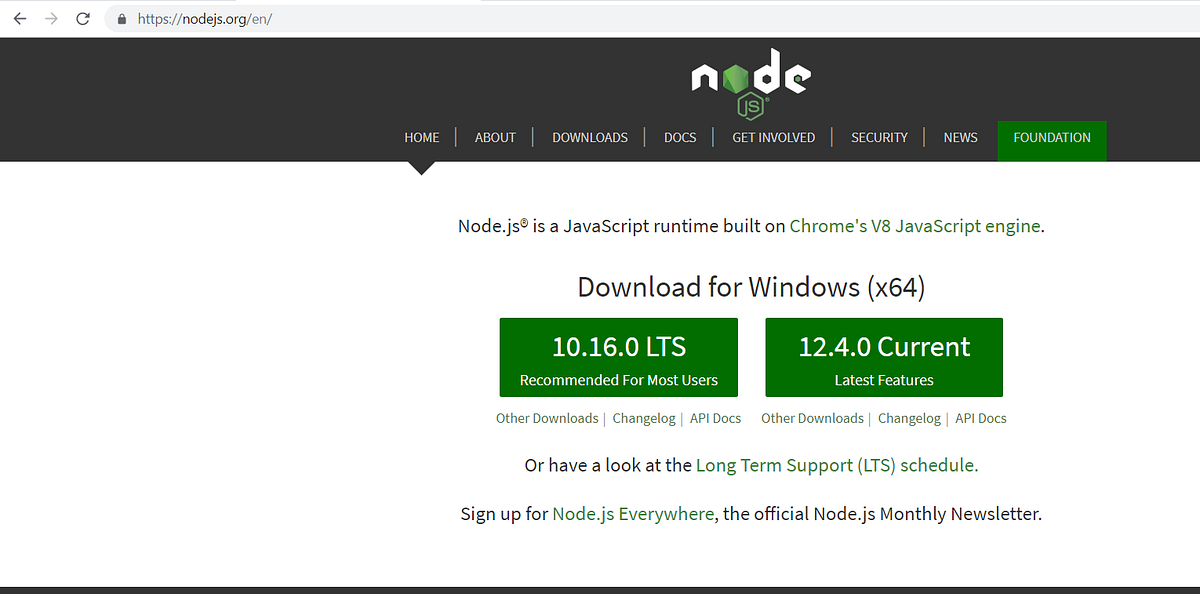Click the padlock icon in the address bar

[120, 18]
